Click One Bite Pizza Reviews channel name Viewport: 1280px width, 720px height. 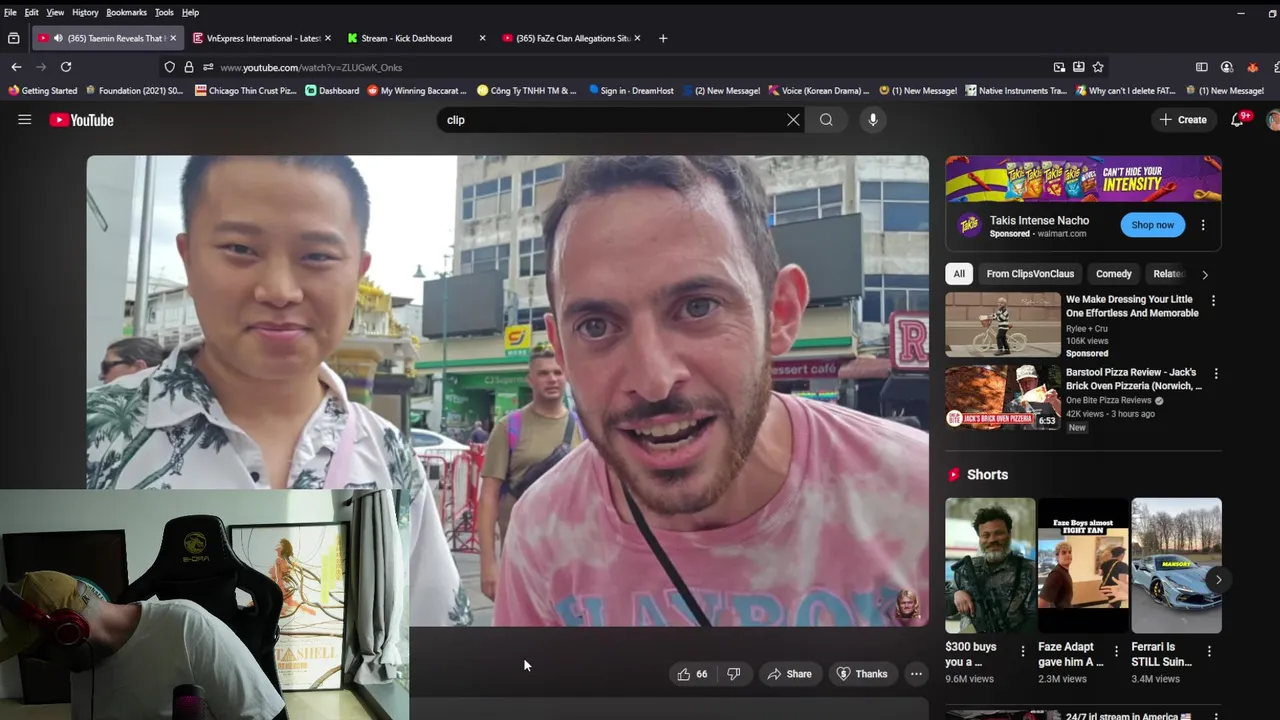1109,400
